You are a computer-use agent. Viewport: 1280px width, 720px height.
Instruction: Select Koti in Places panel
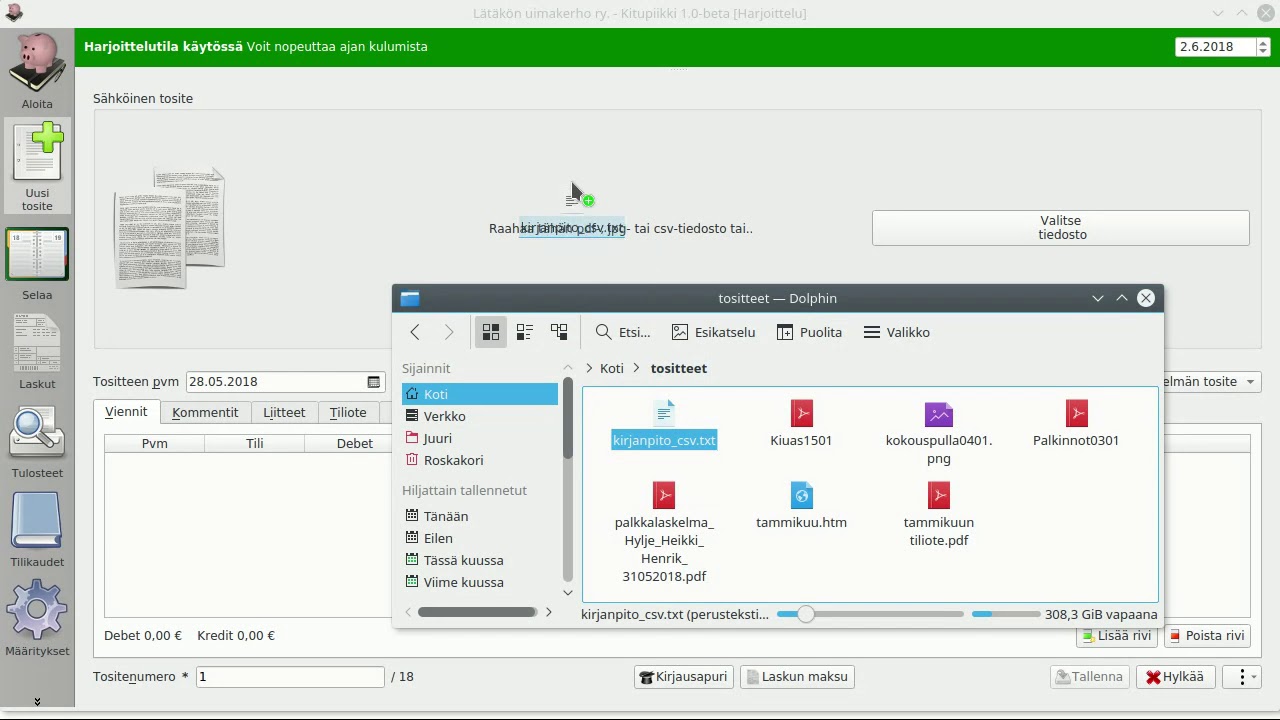pyautogui.click(x=480, y=394)
